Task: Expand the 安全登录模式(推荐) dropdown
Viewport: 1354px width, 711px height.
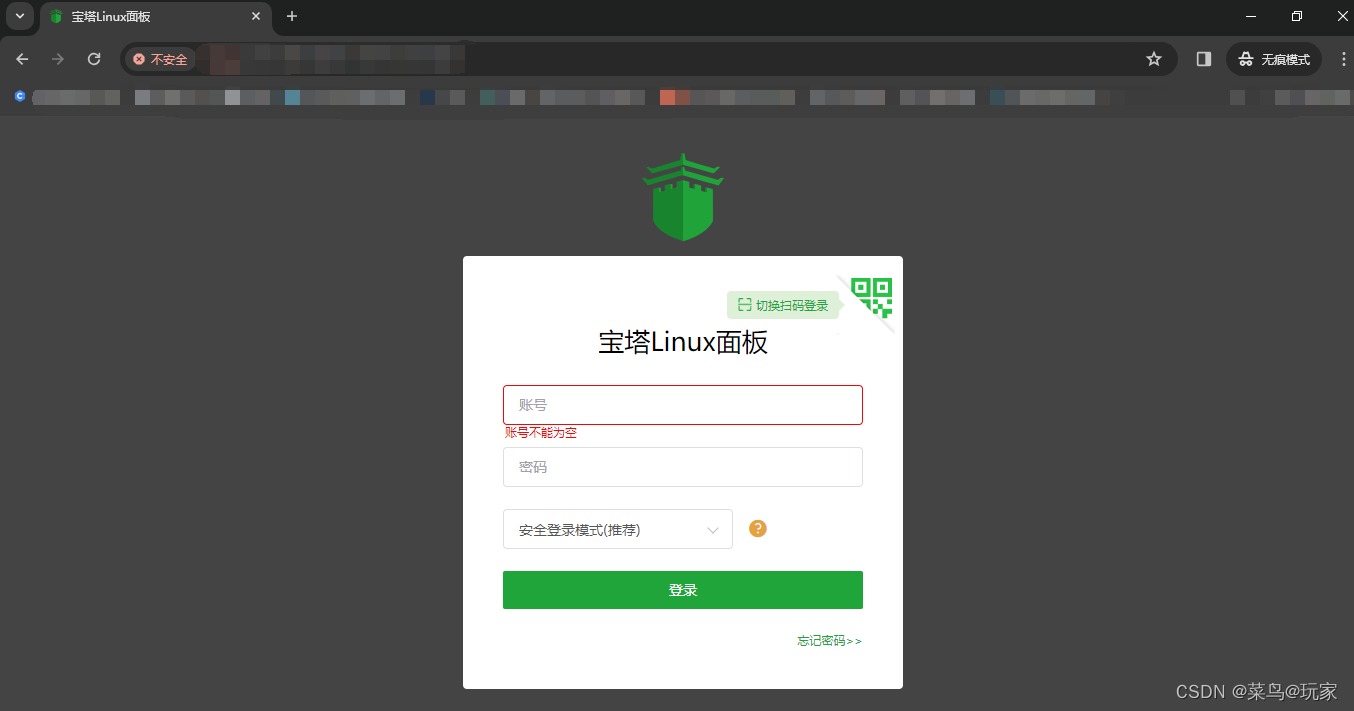Action: coord(618,529)
